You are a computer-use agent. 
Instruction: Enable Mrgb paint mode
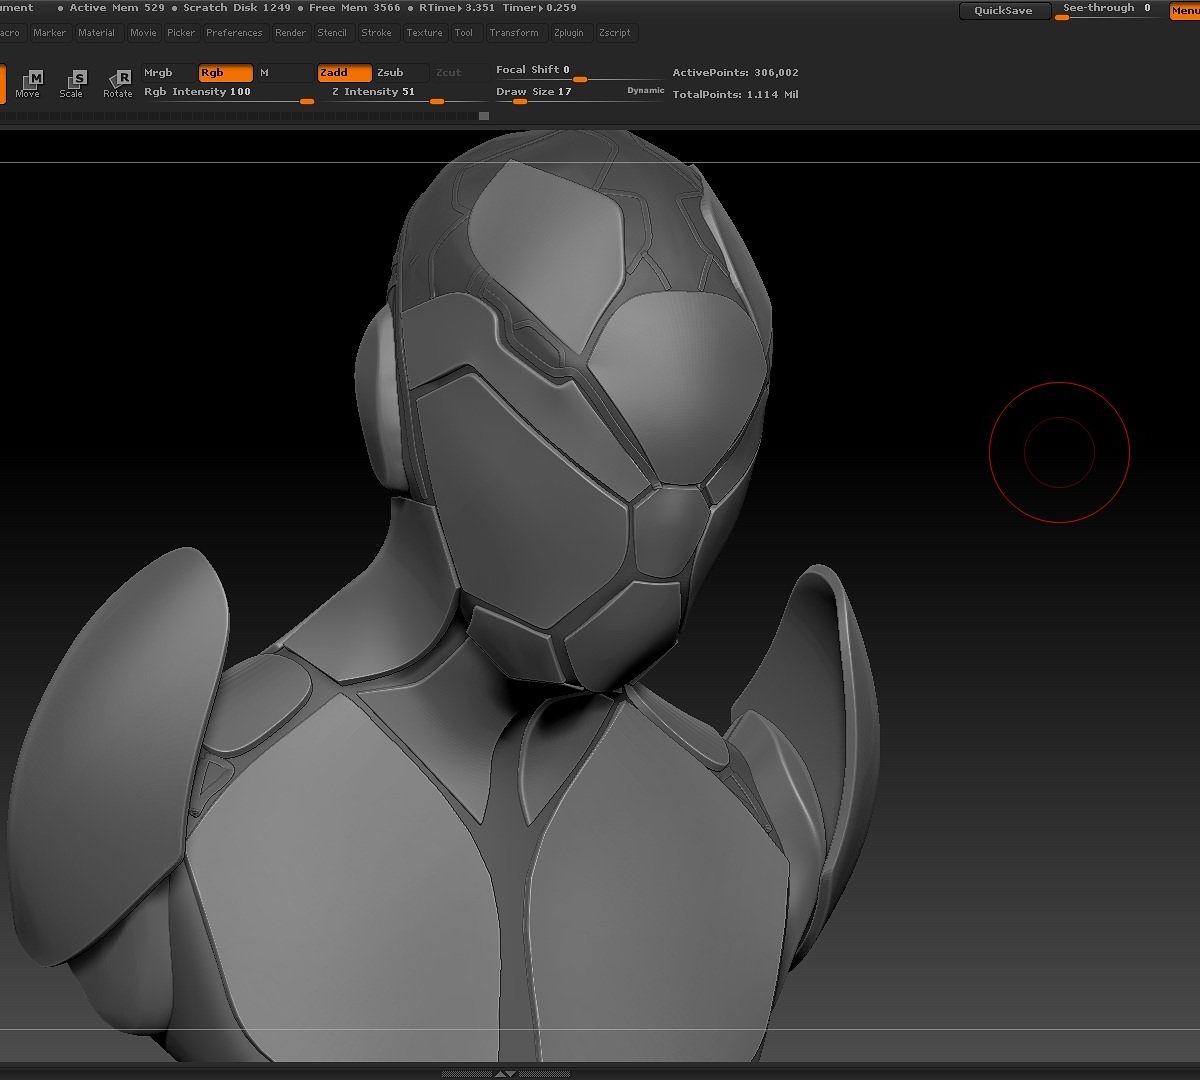tap(168, 73)
